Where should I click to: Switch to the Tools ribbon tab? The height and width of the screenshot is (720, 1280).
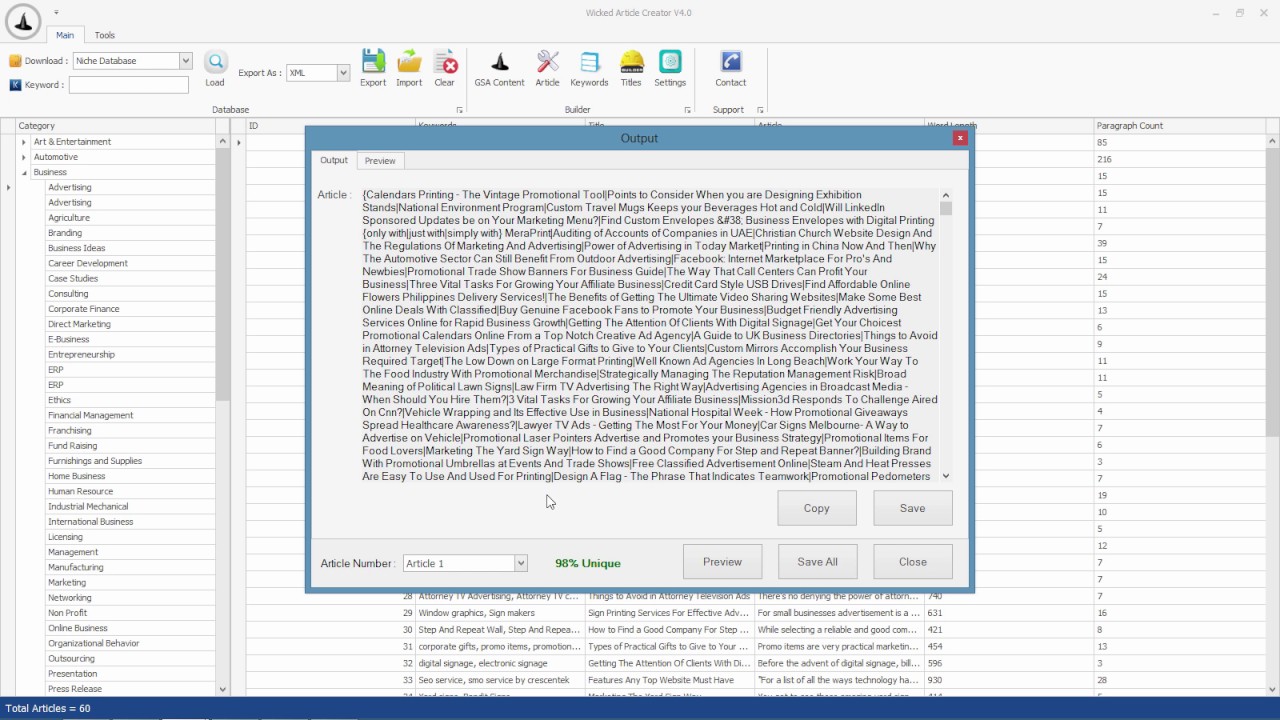point(105,35)
